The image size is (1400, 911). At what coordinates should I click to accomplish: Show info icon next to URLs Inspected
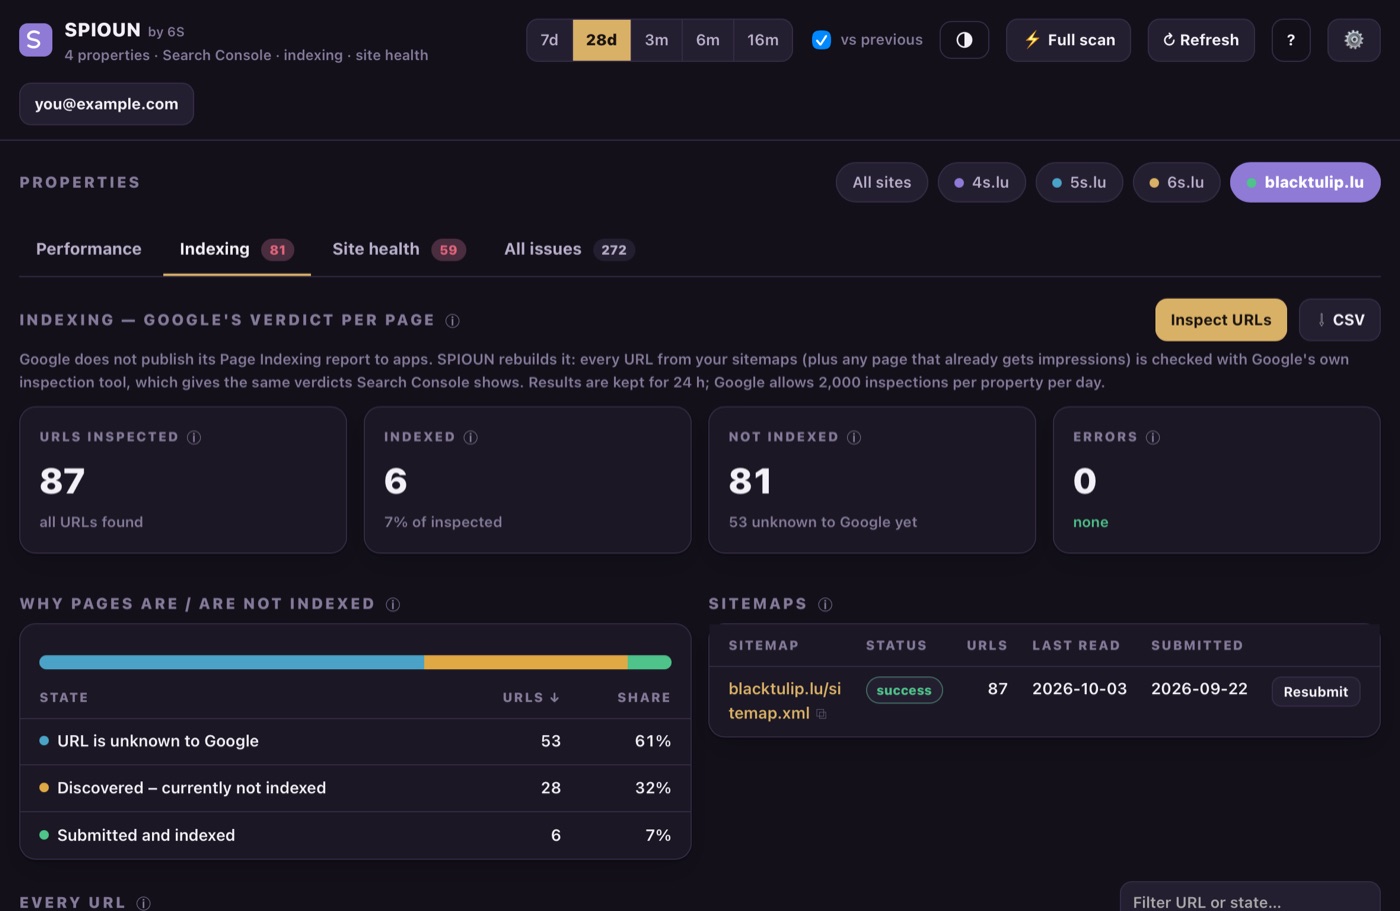(194, 437)
